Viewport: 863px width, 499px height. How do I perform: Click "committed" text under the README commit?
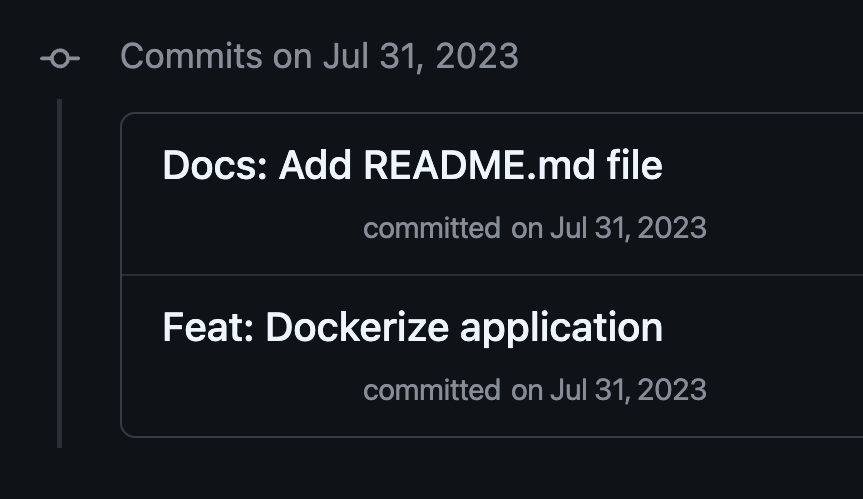[431, 228]
